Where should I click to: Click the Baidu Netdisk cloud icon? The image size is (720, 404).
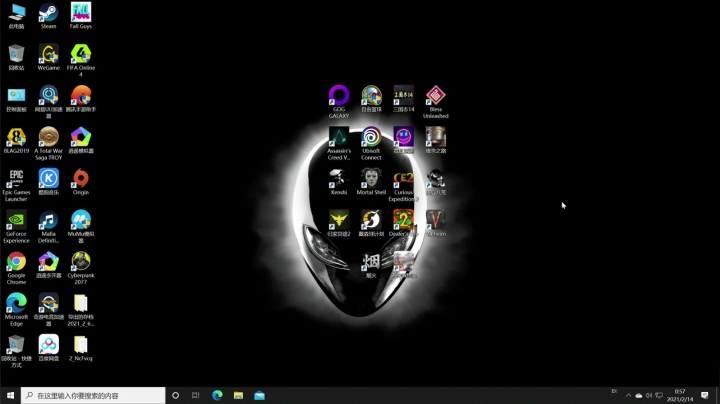click(48, 348)
